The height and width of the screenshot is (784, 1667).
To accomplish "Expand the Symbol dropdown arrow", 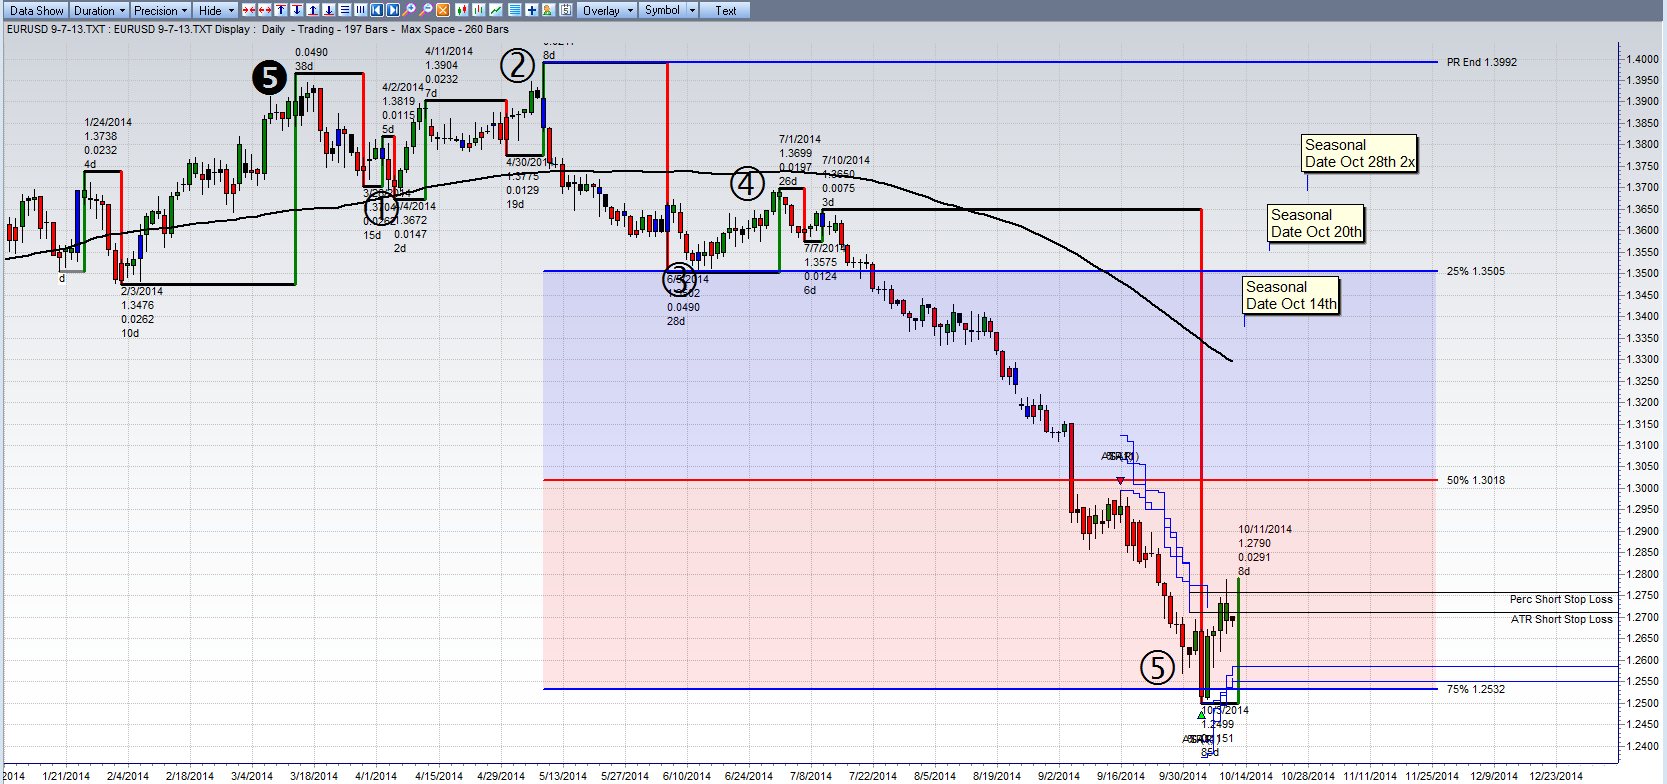I will [x=692, y=10].
